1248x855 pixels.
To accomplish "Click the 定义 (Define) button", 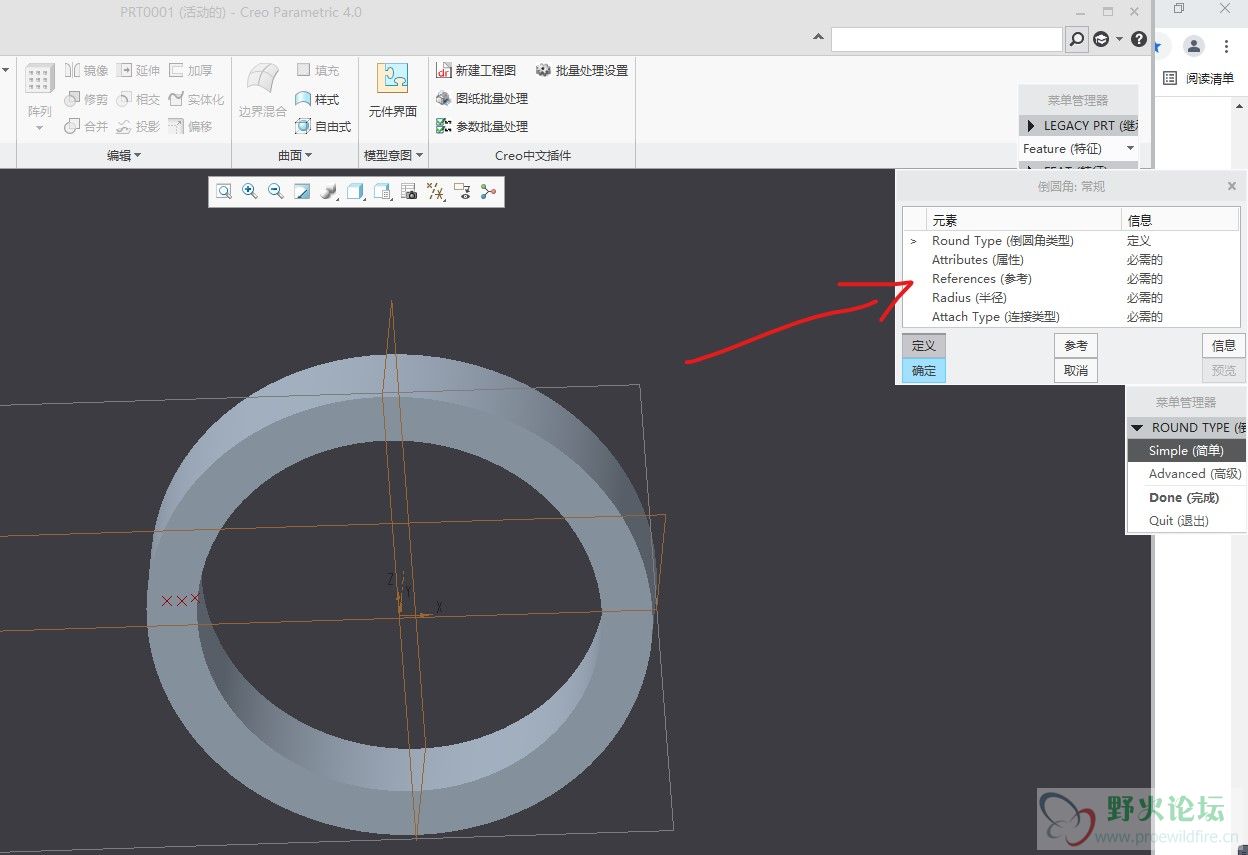I will [x=923, y=346].
